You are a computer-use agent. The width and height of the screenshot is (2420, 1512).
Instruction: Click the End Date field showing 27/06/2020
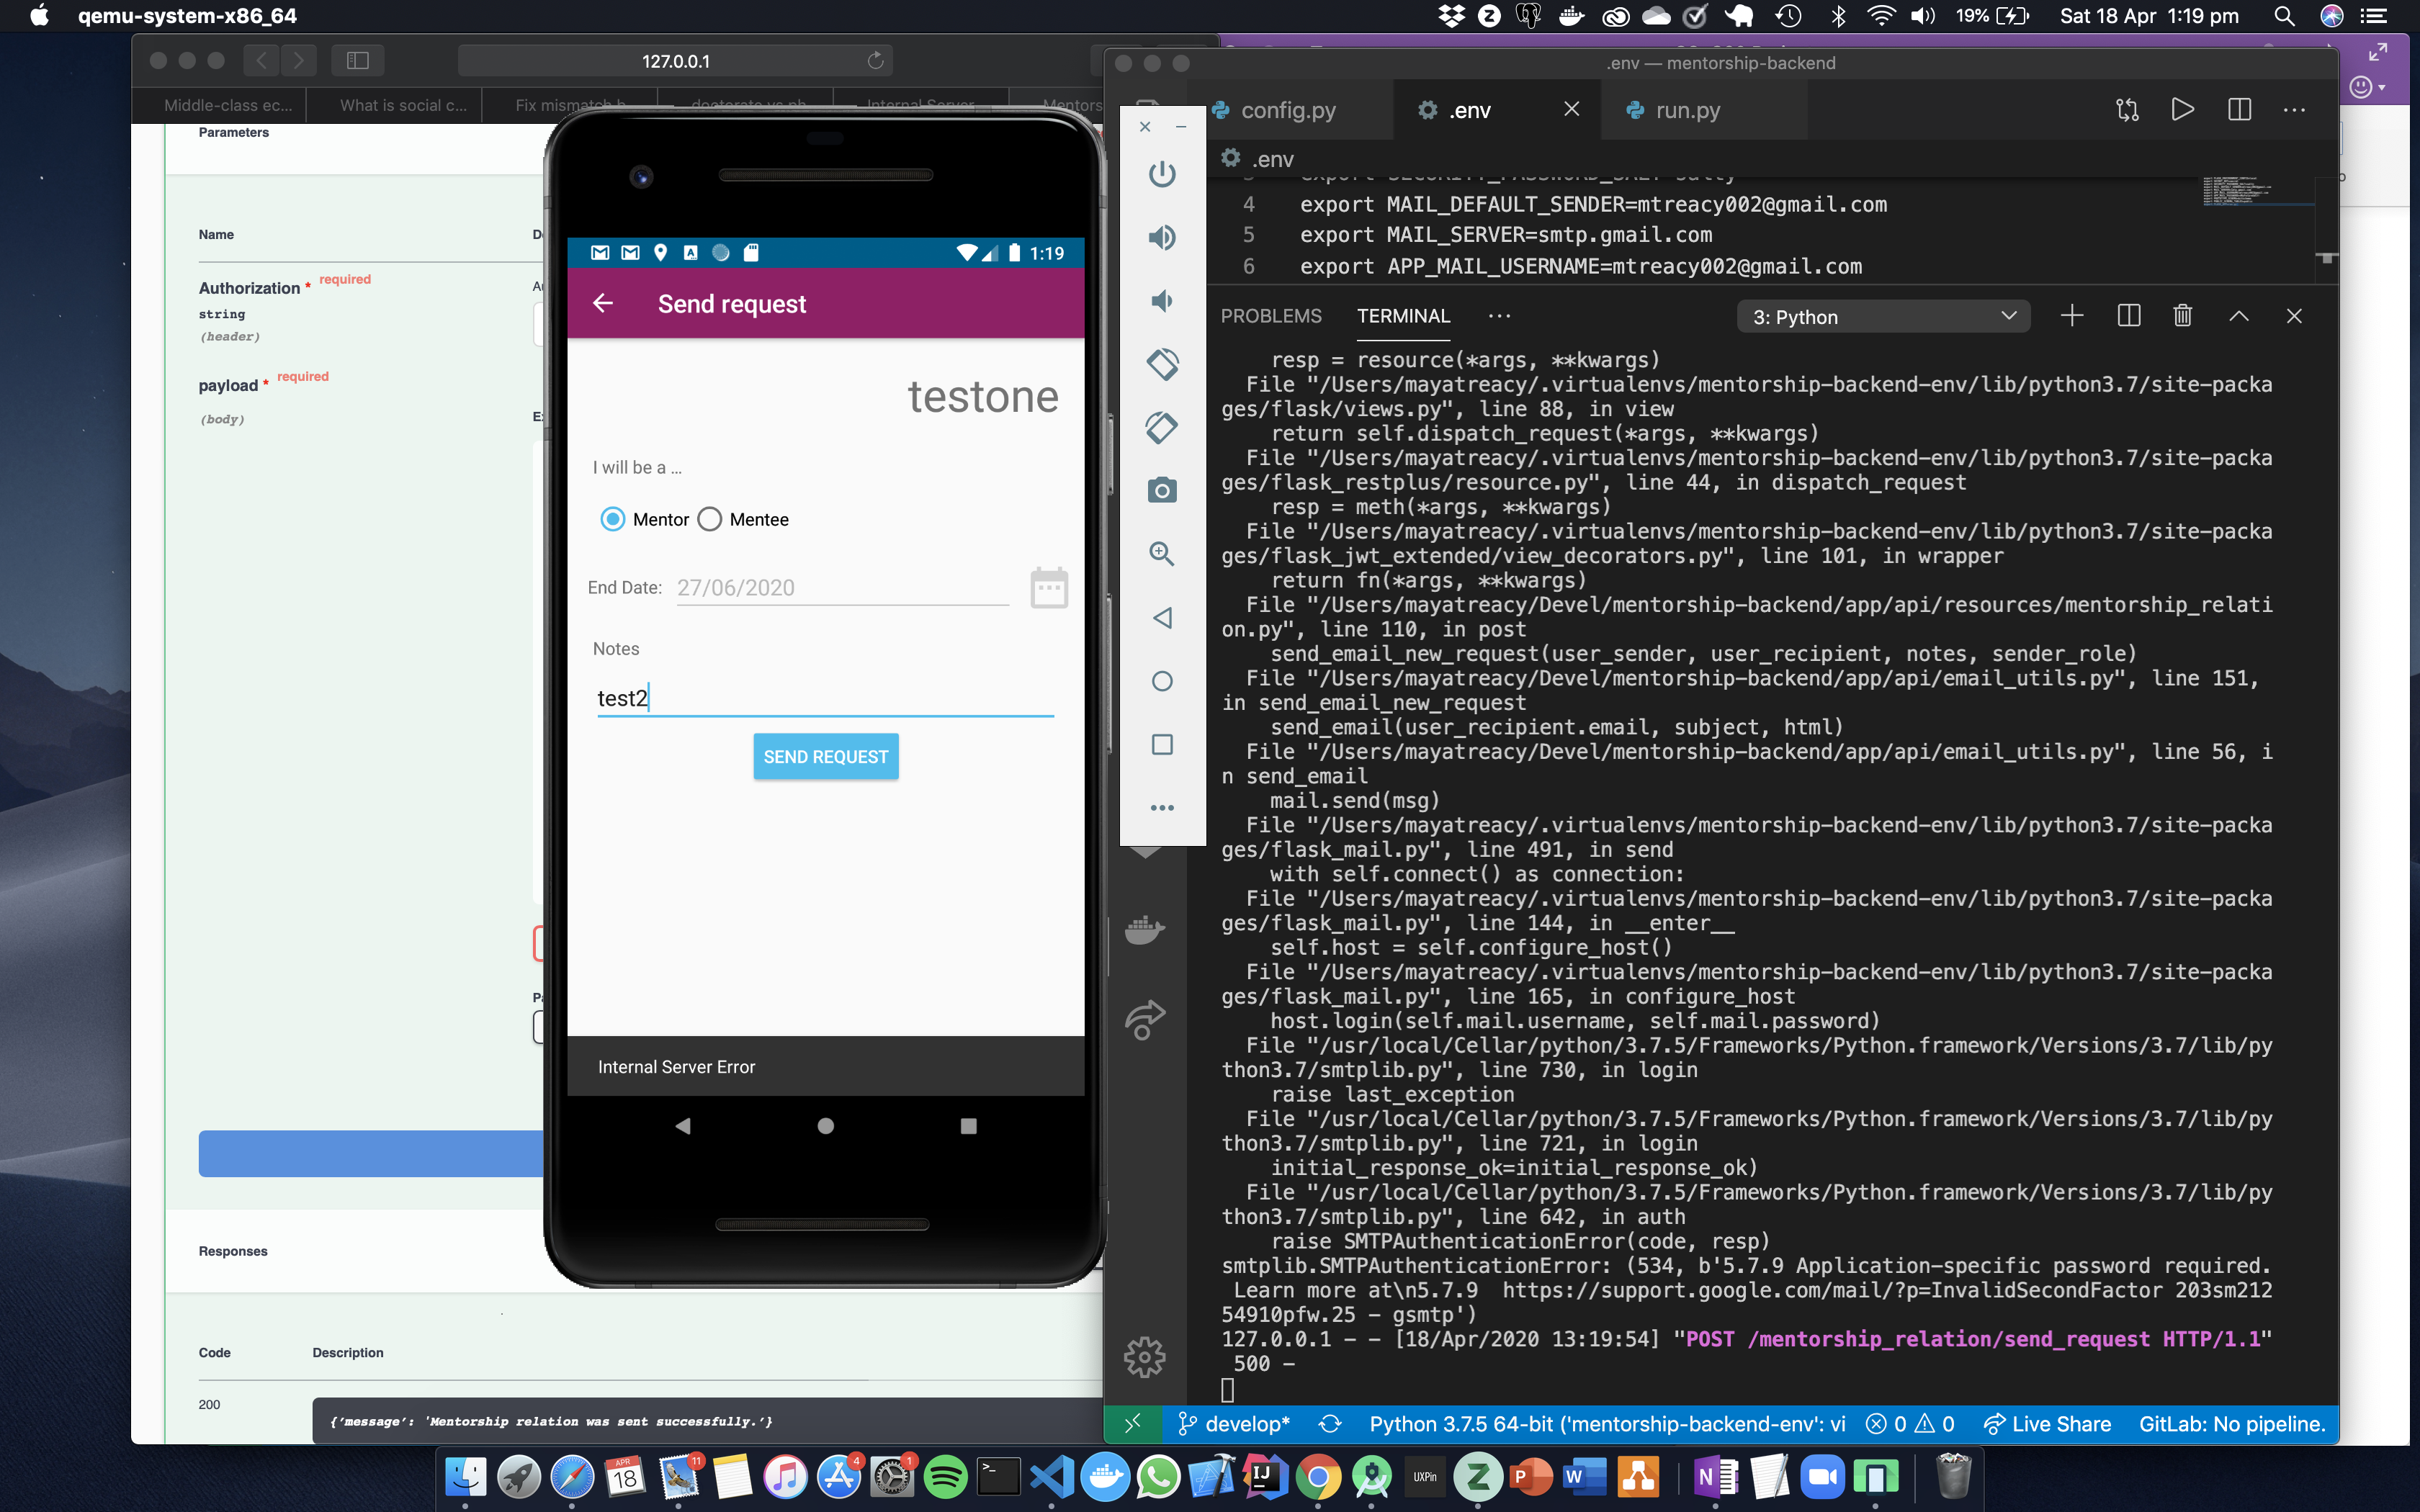[x=842, y=587]
